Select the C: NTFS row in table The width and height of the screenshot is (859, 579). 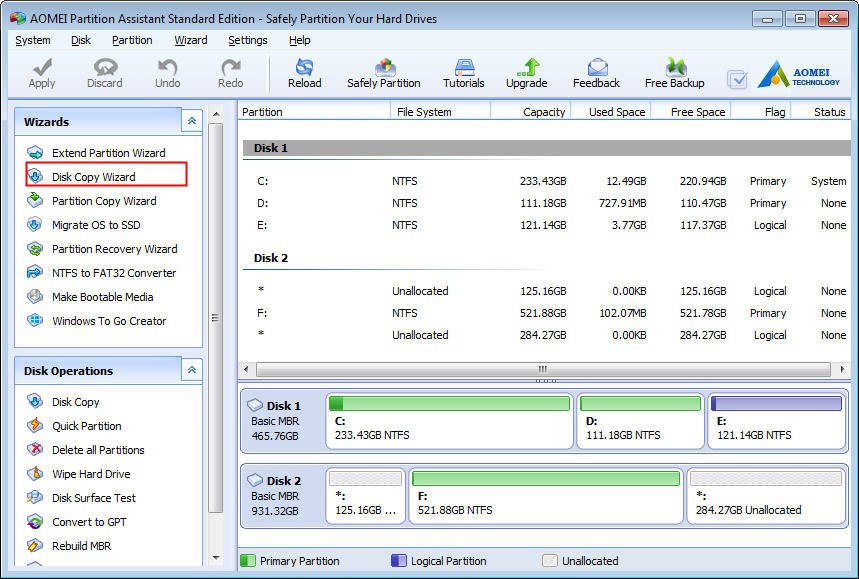pyautogui.click(x=546, y=181)
